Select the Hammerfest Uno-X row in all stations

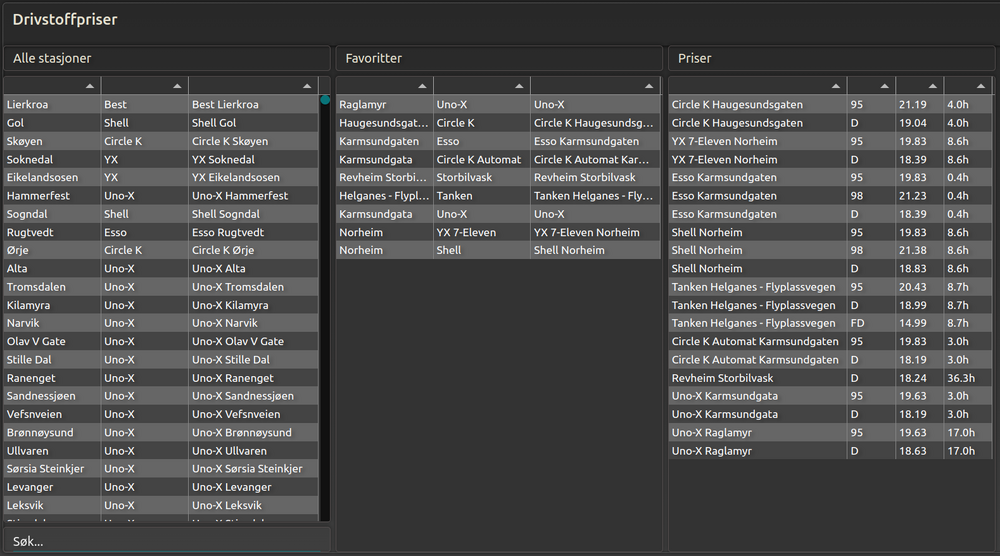click(160, 196)
